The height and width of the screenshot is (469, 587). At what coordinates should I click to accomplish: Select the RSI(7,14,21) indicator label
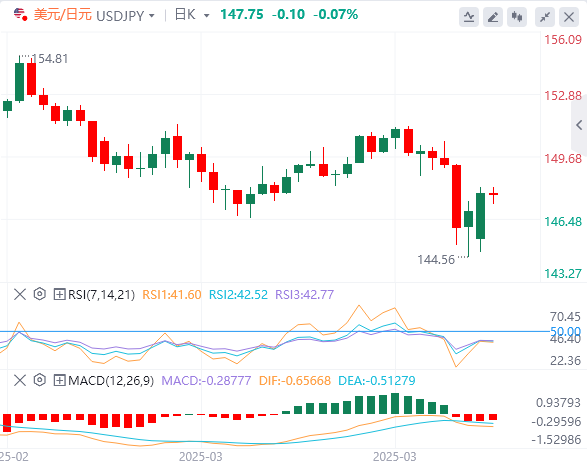click(x=101, y=295)
